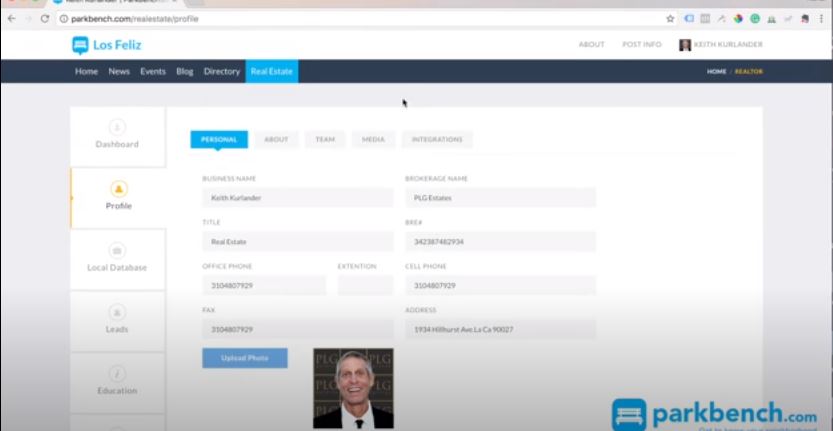The image size is (833, 431).
Task: Open Dashboard sidebar icon
Action: (x=117, y=128)
